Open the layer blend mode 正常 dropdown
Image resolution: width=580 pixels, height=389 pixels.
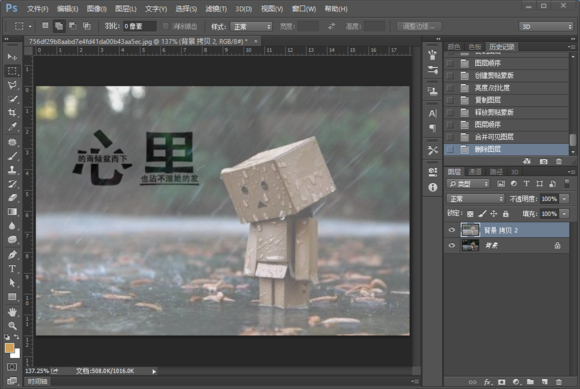coord(475,199)
